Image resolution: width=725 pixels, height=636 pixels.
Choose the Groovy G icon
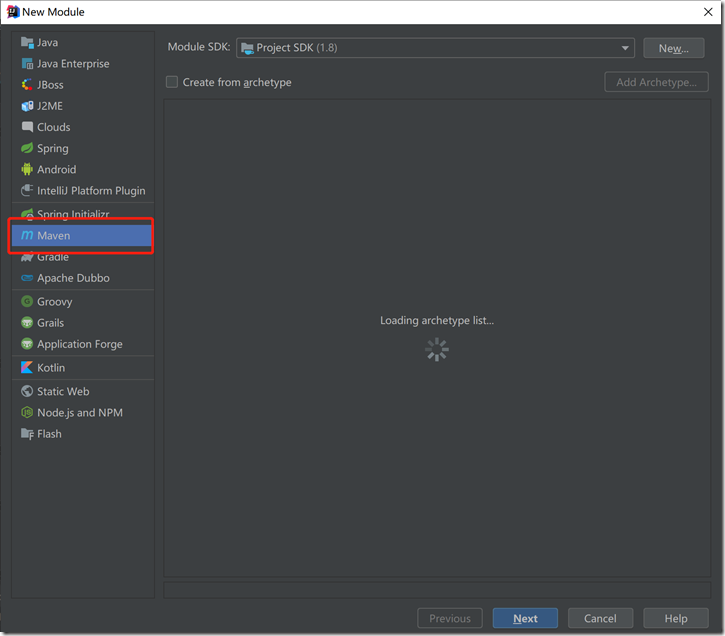point(27,302)
